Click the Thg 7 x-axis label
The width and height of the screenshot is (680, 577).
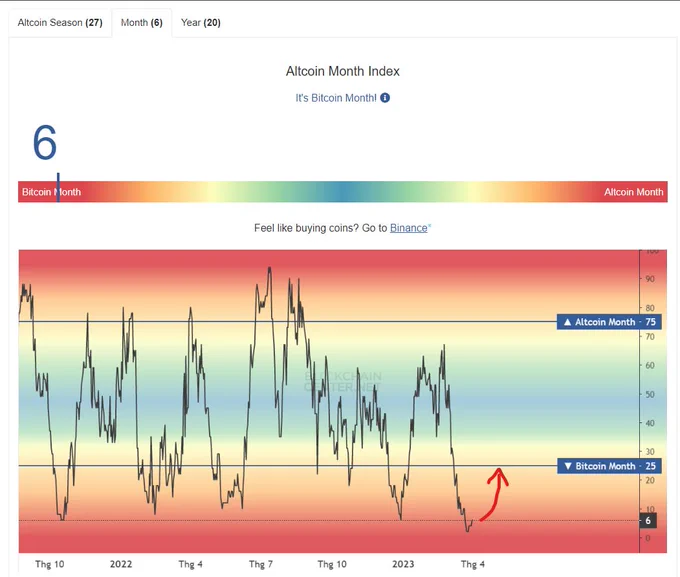[x=261, y=564]
